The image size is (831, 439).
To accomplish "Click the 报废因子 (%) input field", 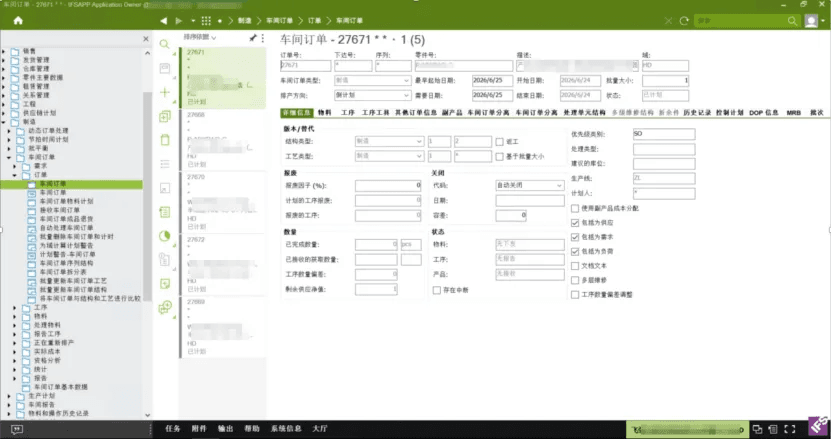I will [388, 186].
